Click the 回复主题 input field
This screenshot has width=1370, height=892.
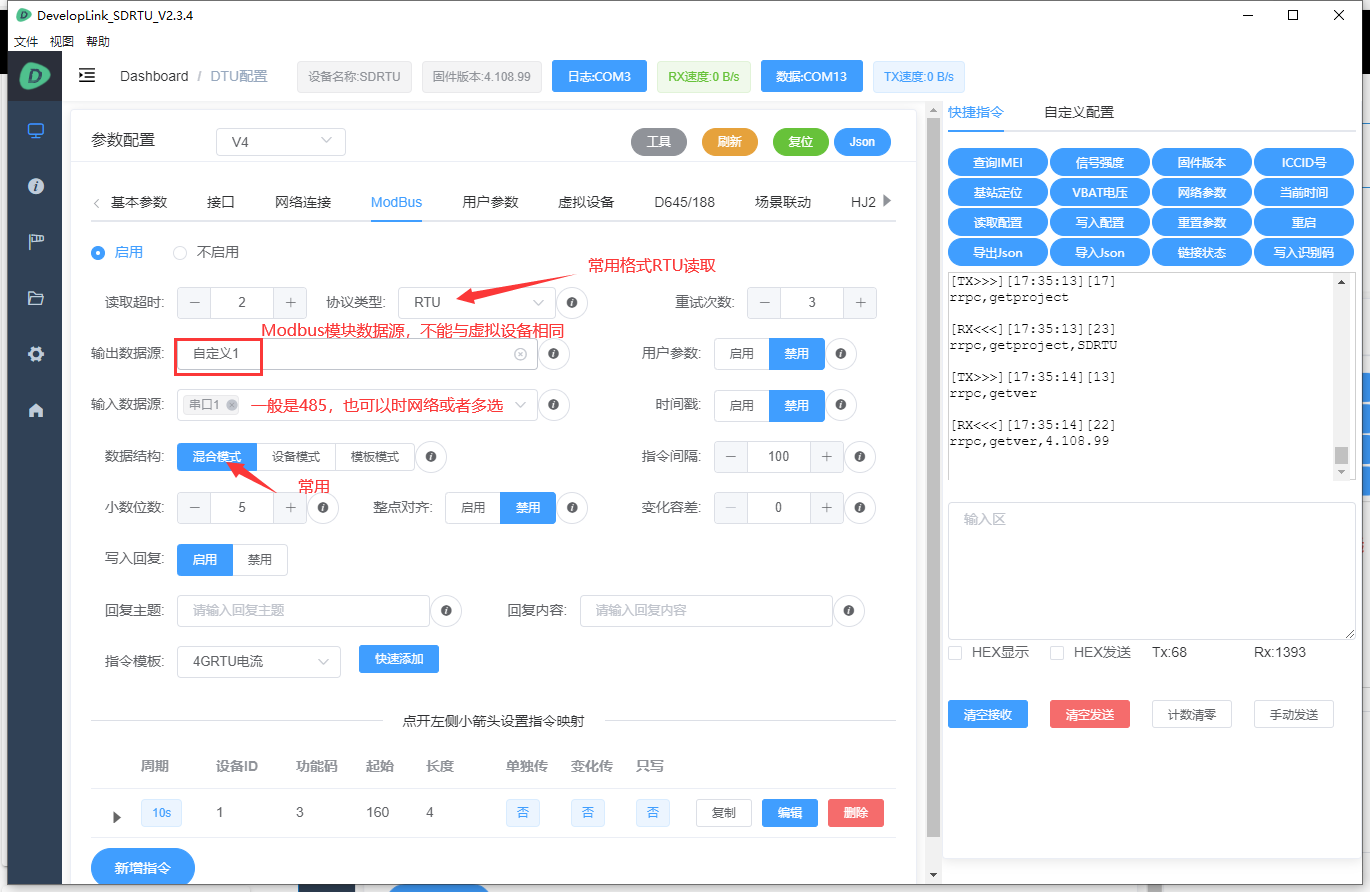[x=304, y=611]
